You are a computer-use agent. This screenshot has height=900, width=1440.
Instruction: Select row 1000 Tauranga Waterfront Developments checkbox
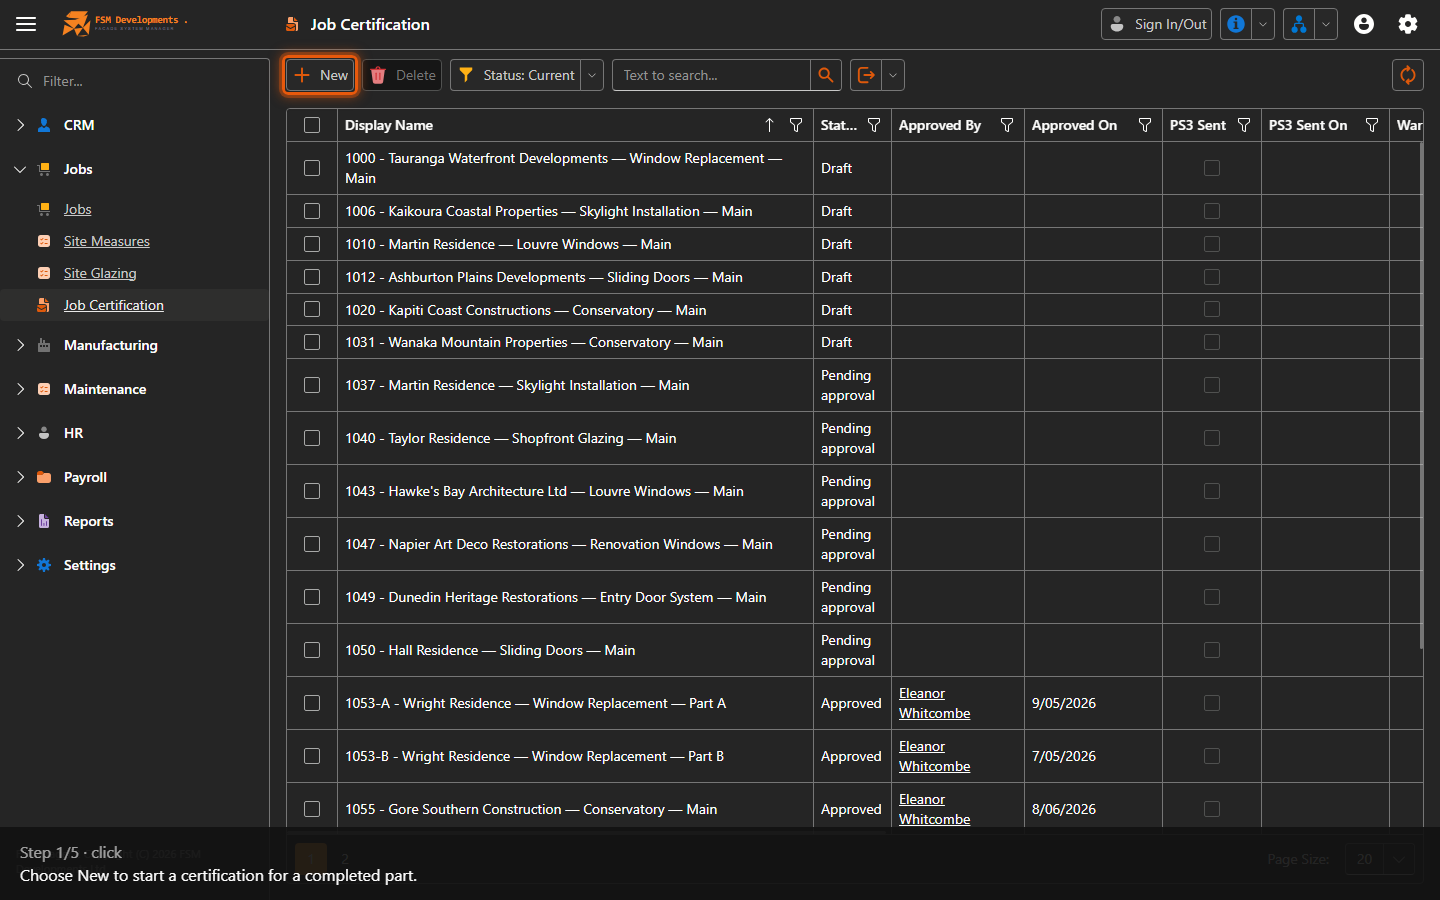(312, 168)
